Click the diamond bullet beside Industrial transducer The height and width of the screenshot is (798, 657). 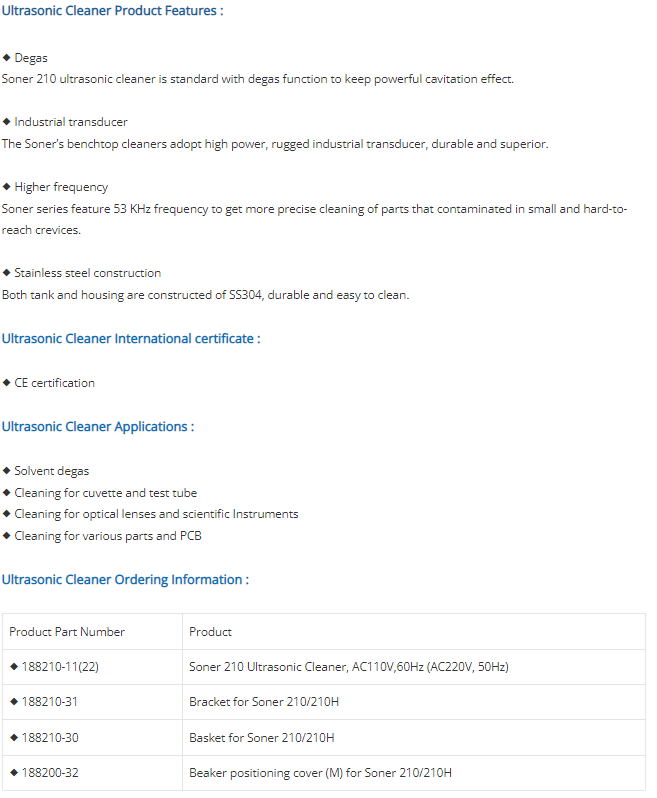coord(6,122)
